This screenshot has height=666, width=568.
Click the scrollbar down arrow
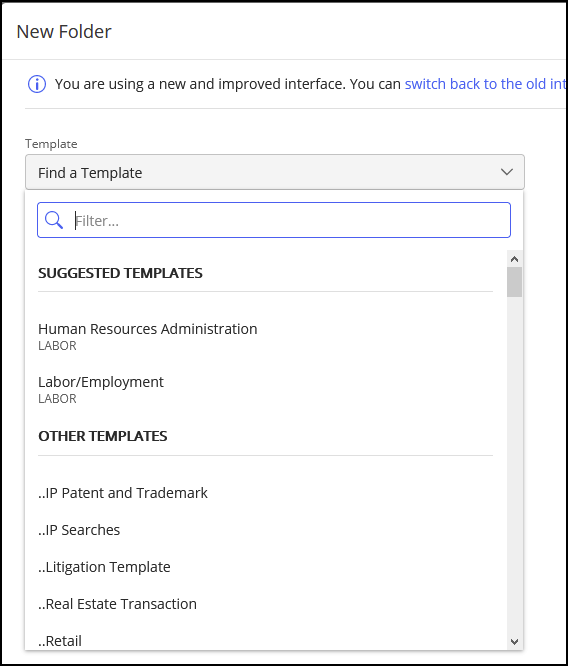click(514, 641)
